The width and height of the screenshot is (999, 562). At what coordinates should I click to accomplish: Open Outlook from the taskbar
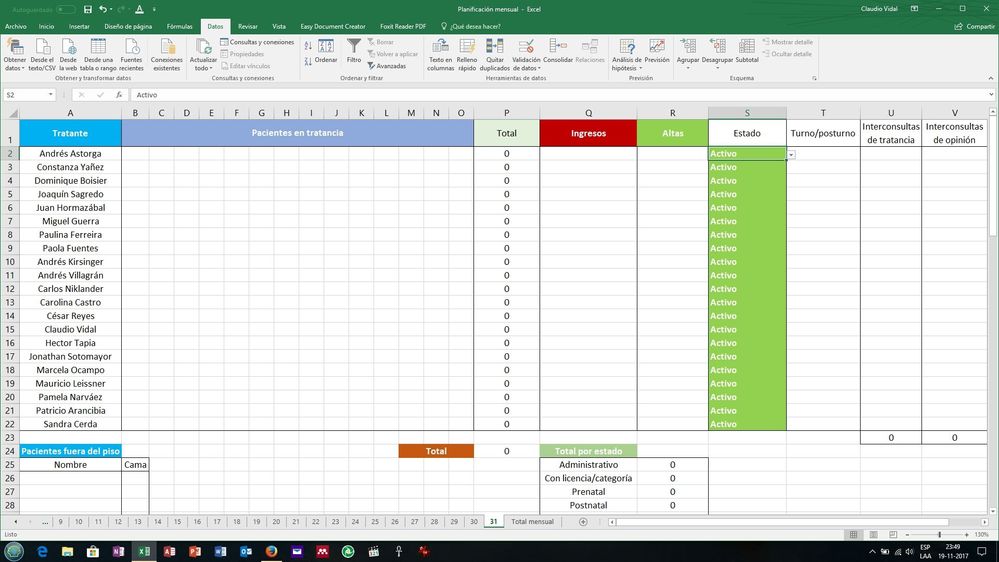pyautogui.click(x=246, y=551)
